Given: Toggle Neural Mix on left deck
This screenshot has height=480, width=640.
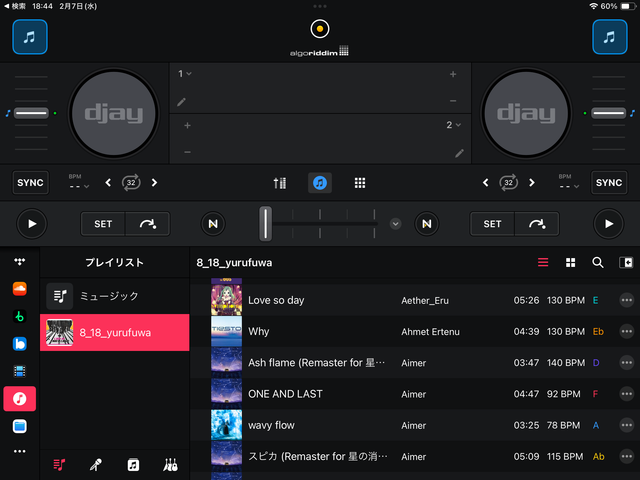Looking at the screenshot, I should (x=213, y=224).
